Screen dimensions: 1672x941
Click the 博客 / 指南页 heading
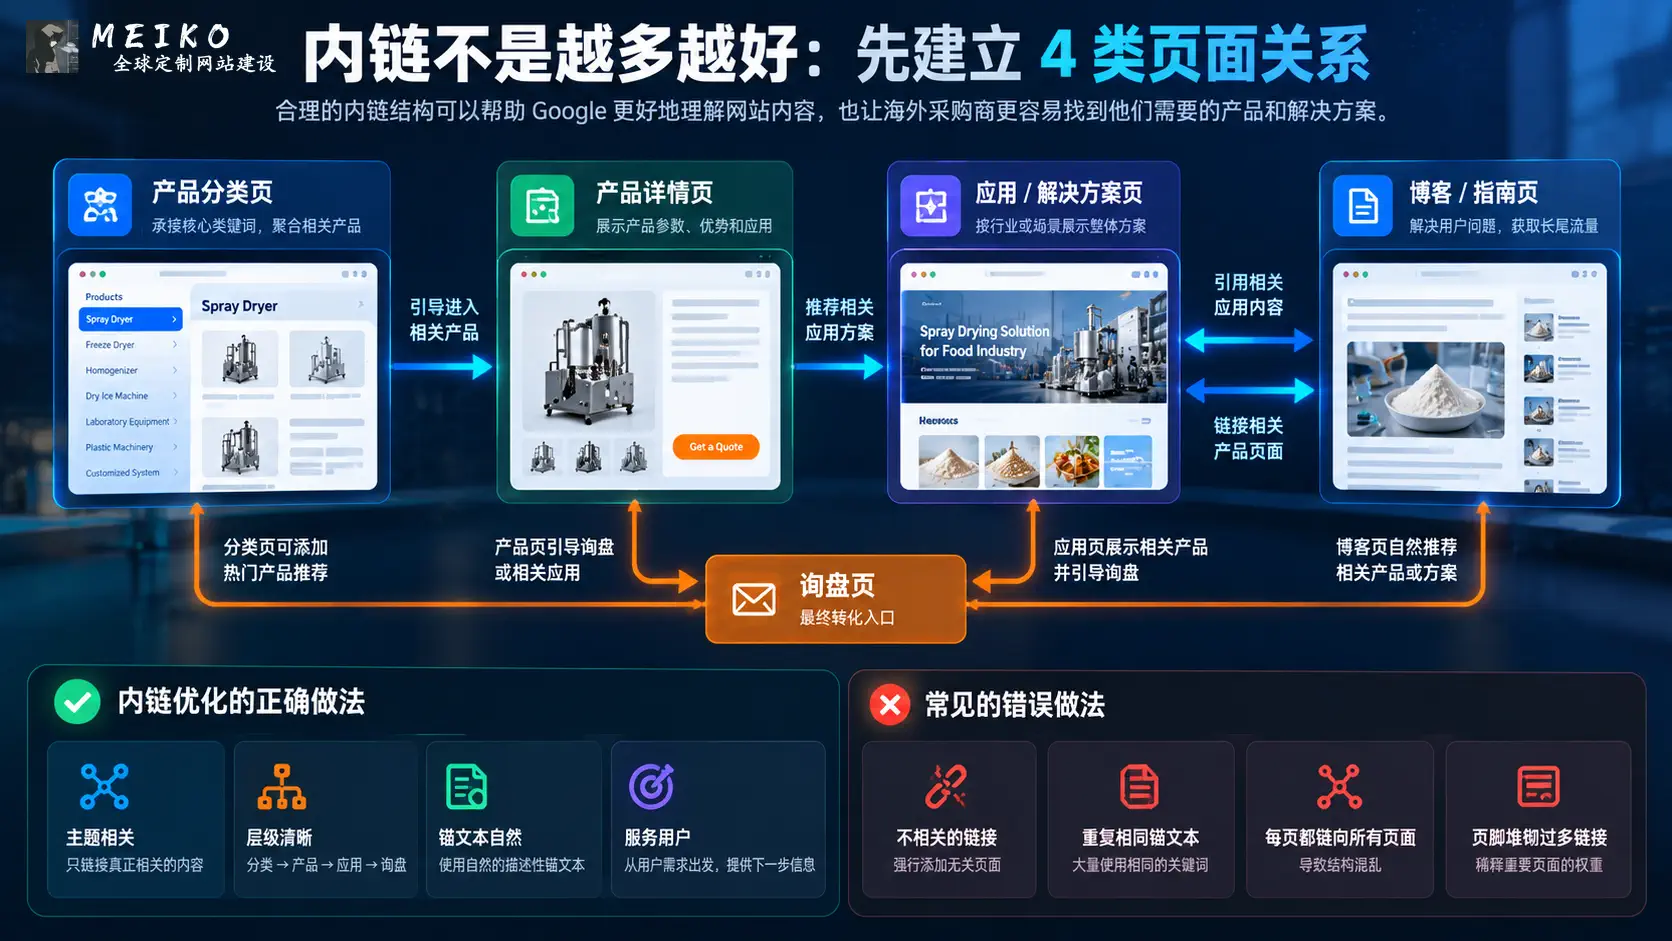pyautogui.click(x=1474, y=192)
